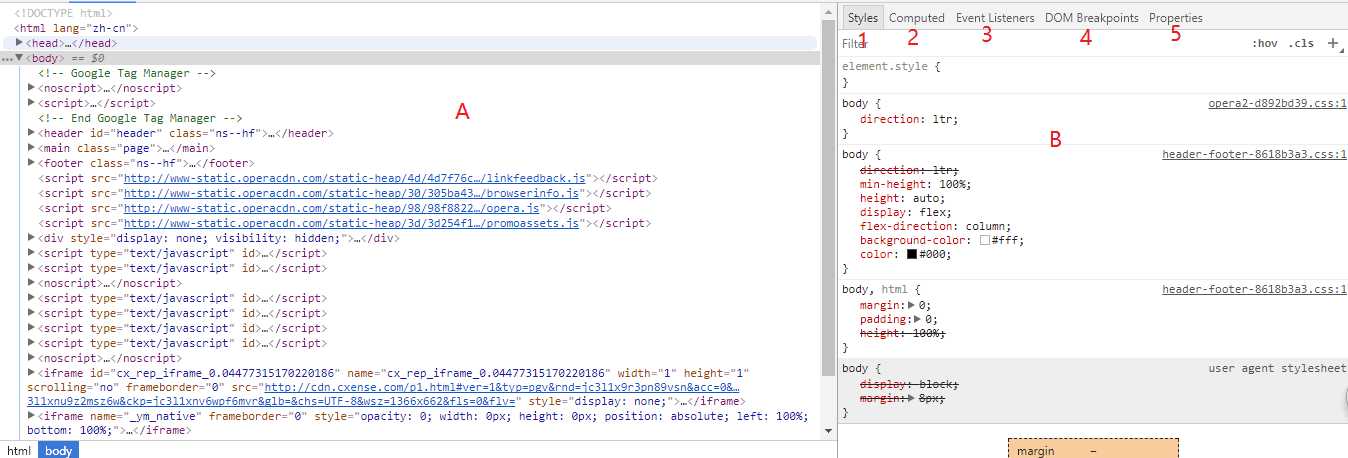The image size is (1348, 458).
Task: Click the DOM tree scrollbar up arrow
Action: coord(827,12)
